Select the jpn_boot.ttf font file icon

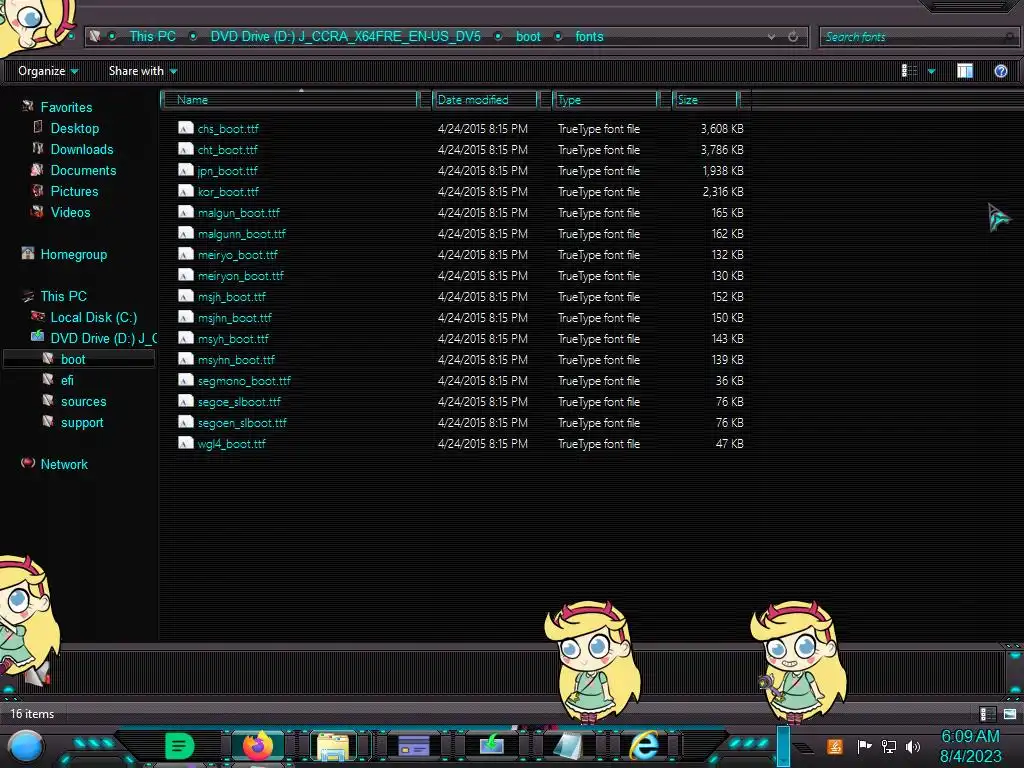[x=185, y=170]
